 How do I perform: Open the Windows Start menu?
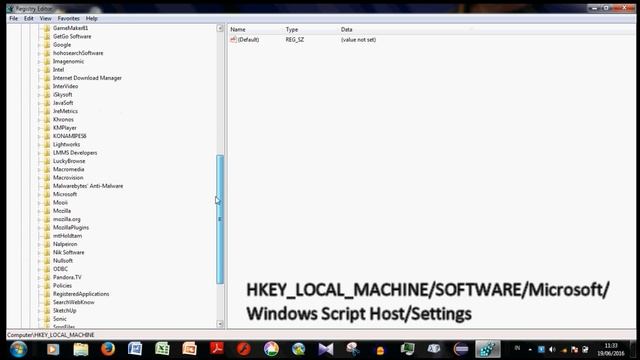click(x=18, y=349)
